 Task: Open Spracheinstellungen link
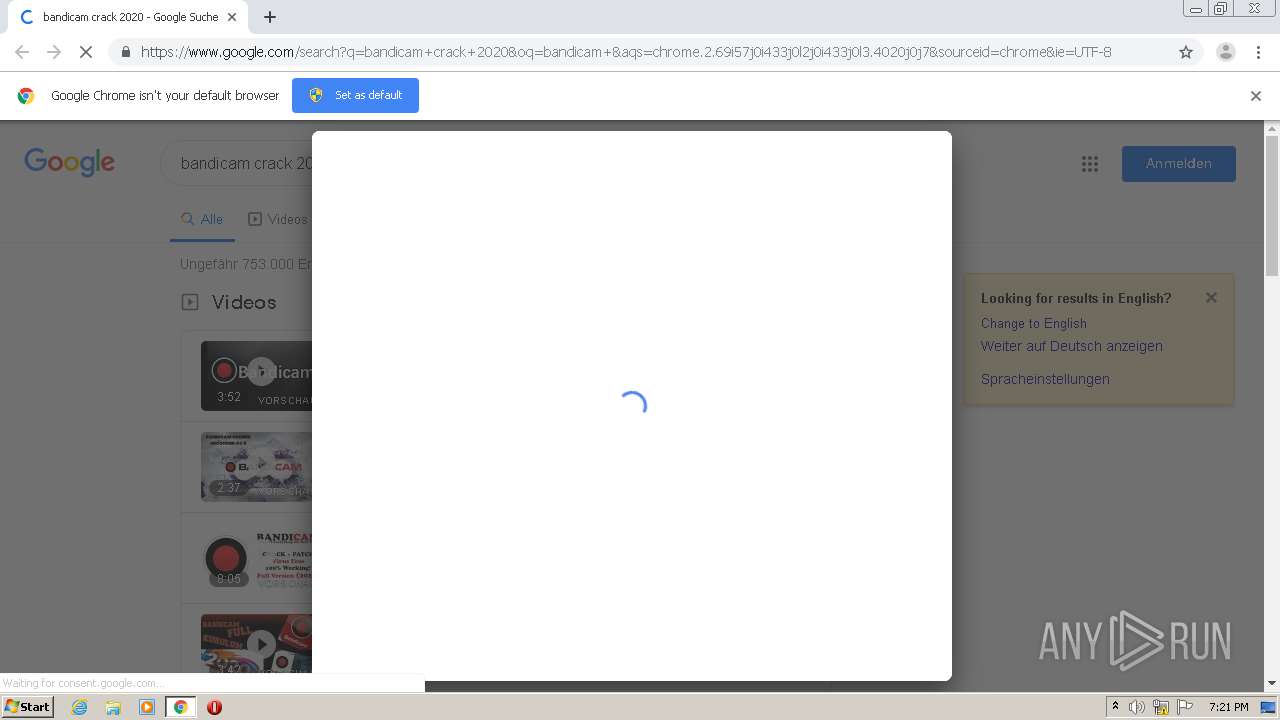[x=1045, y=379]
